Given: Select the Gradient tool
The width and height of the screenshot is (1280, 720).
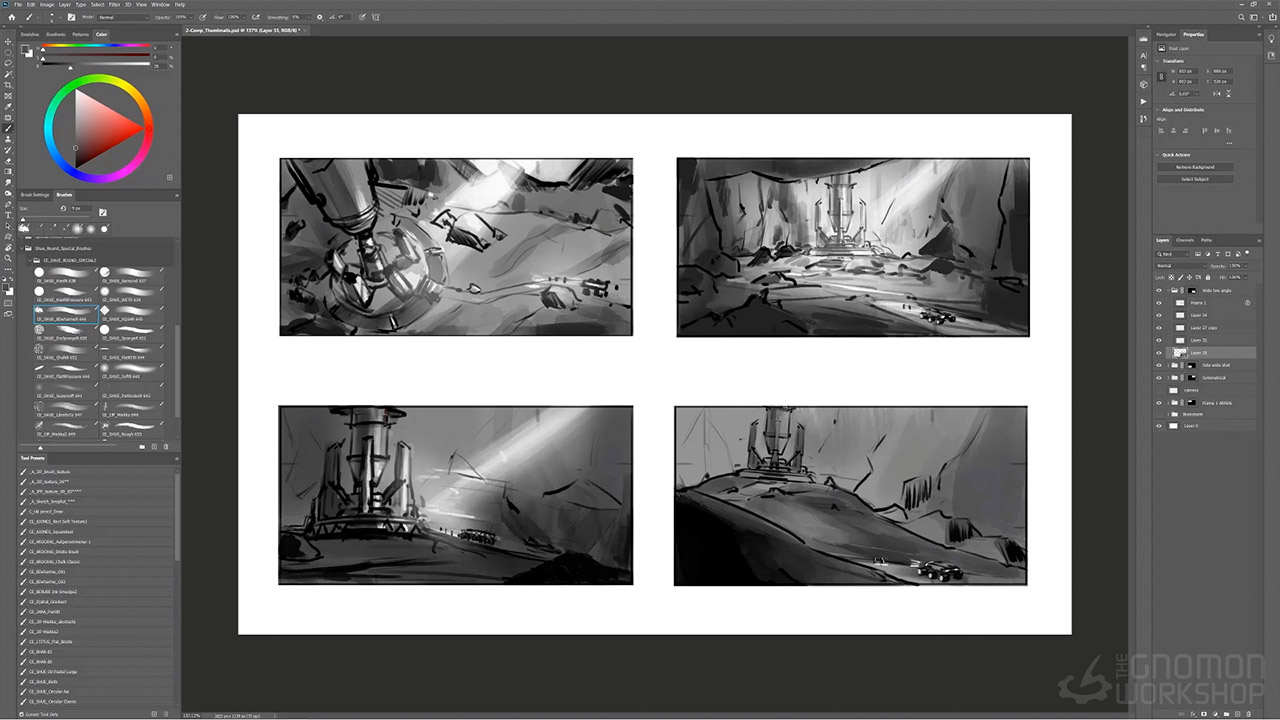Looking at the screenshot, I should coord(9,172).
